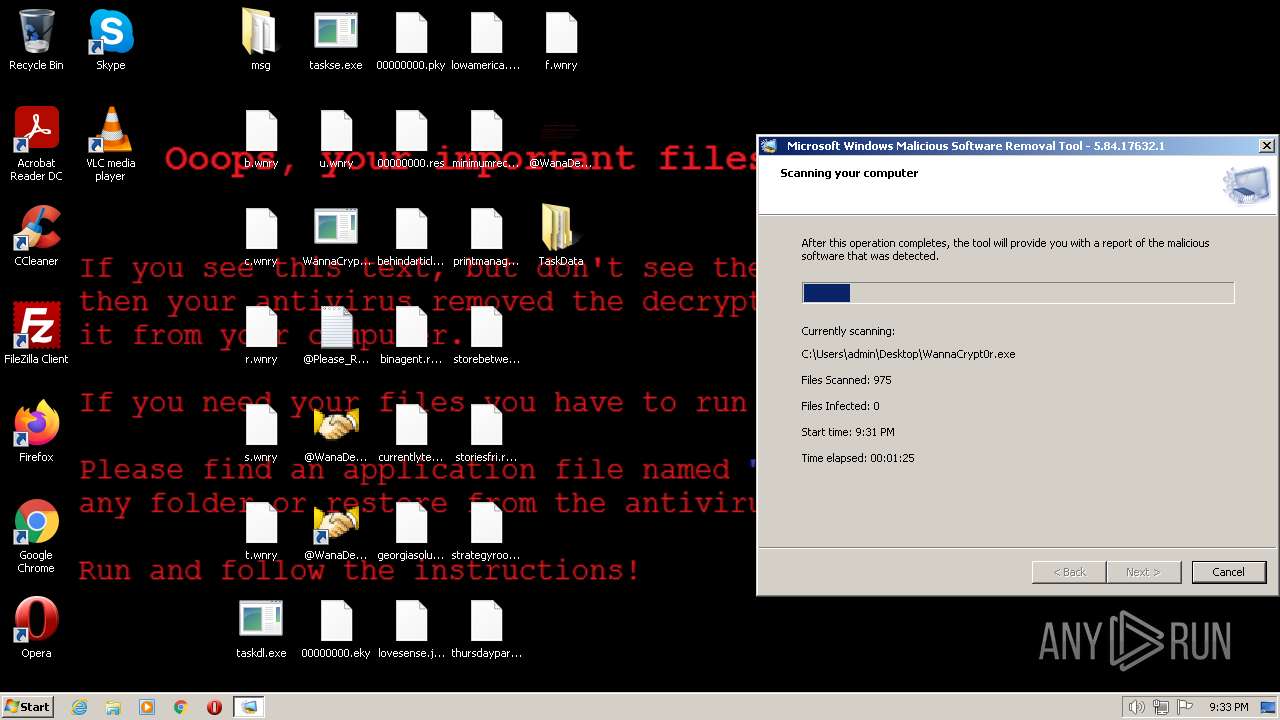The height and width of the screenshot is (720, 1280).
Task: Select the b.wnry file
Action: [261, 138]
